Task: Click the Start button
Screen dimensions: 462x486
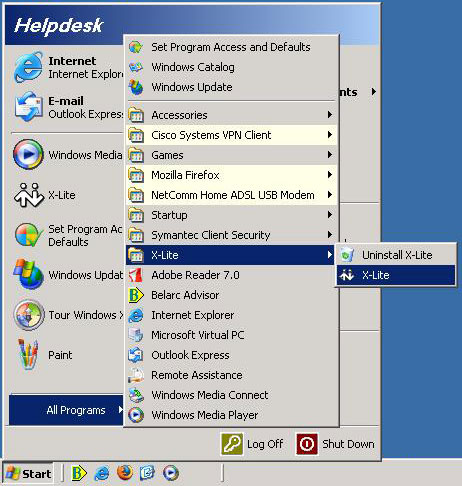Action: point(28,473)
